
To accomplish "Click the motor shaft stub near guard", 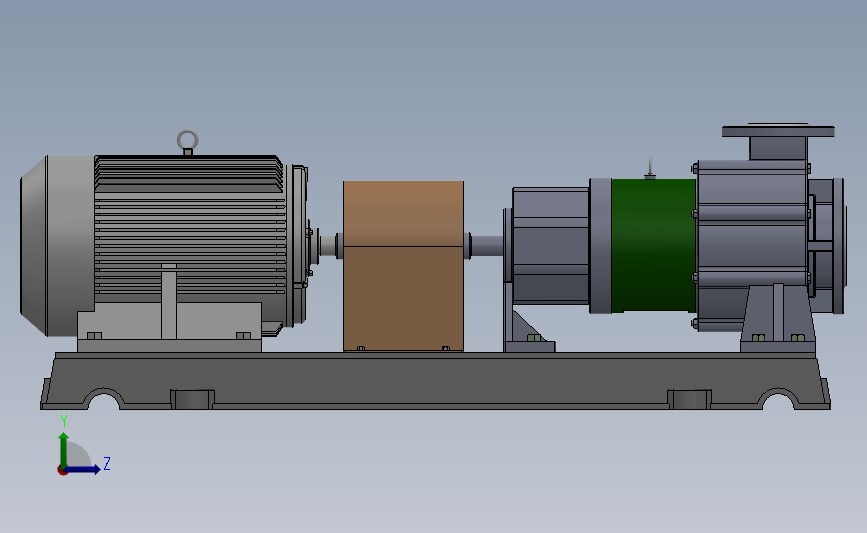I will [328, 246].
